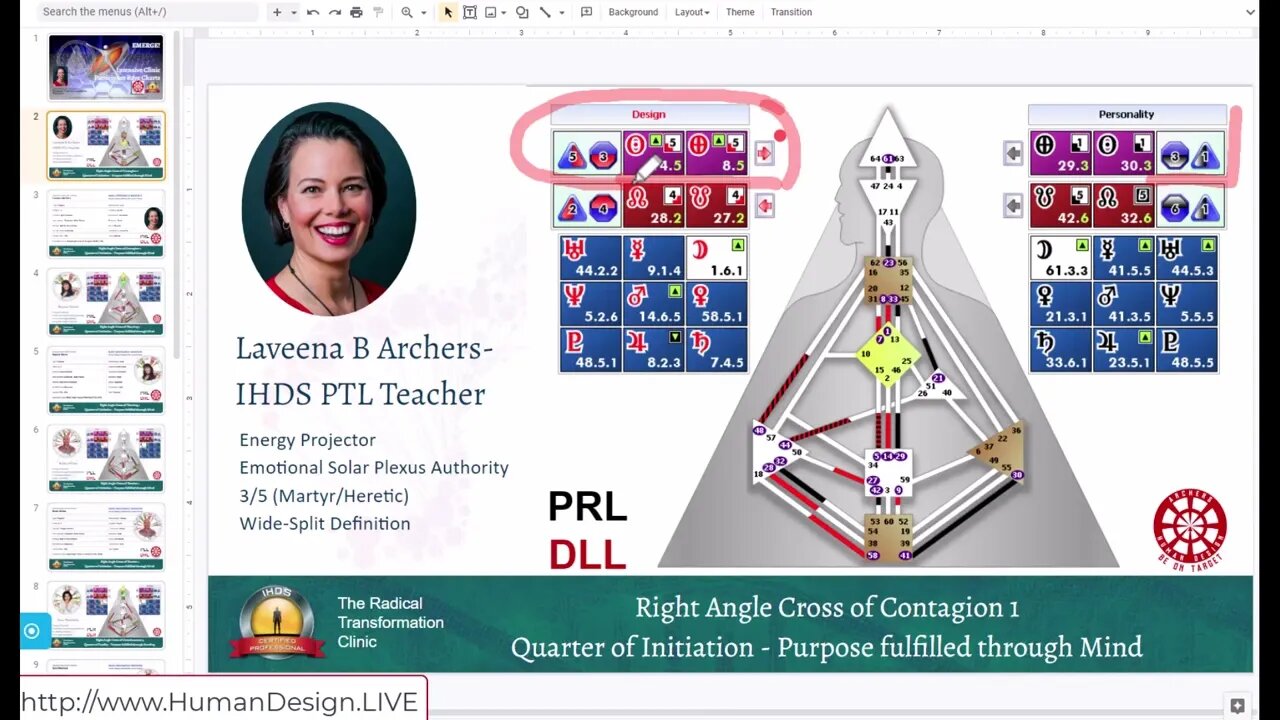This screenshot has width=1280, height=720.
Task: Open the new slide layout dropdown arrow
Action: [x=293, y=12]
